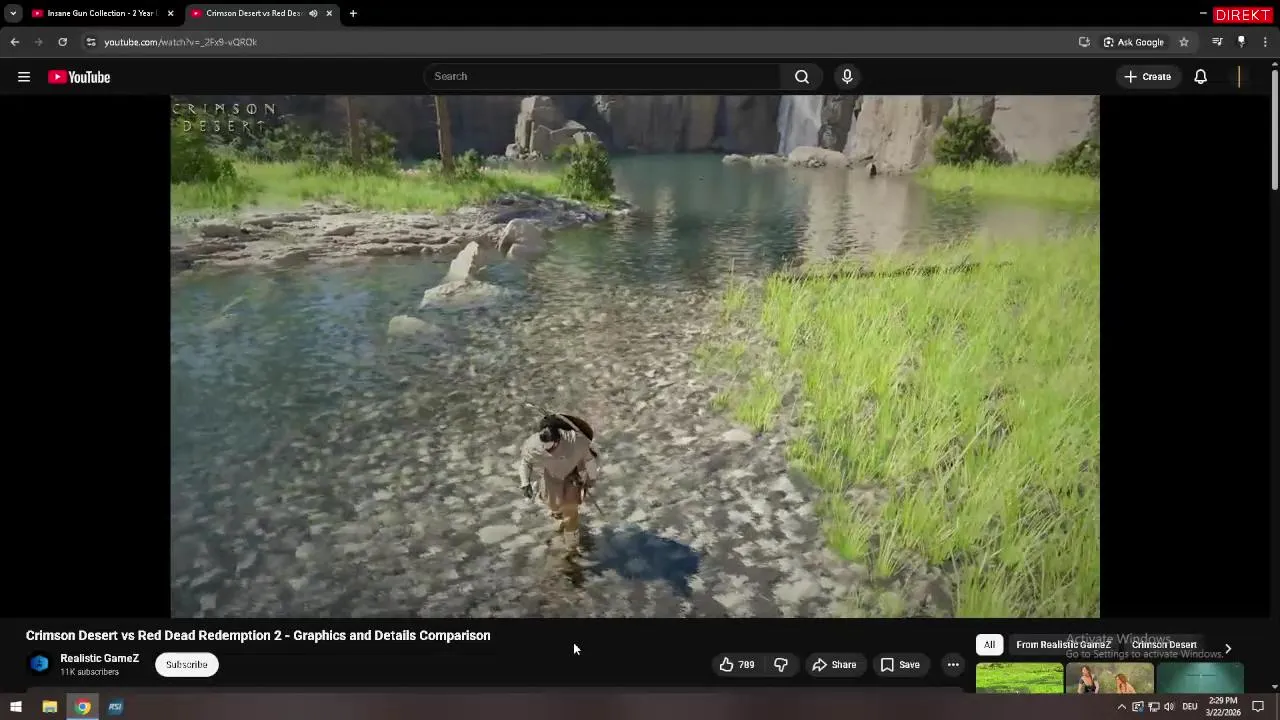1280x720 pixels.
Task: Dislike the video with thumbs down
Action: pos(781,664)
